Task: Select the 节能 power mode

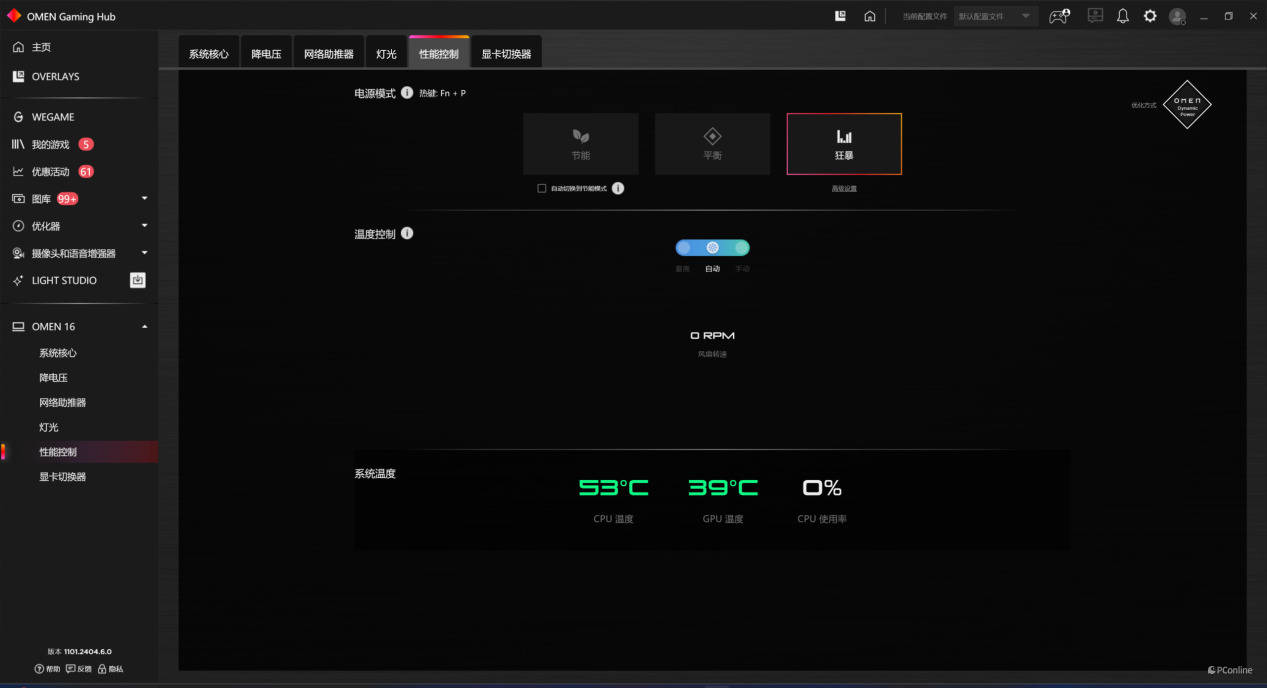Action: 580,144
